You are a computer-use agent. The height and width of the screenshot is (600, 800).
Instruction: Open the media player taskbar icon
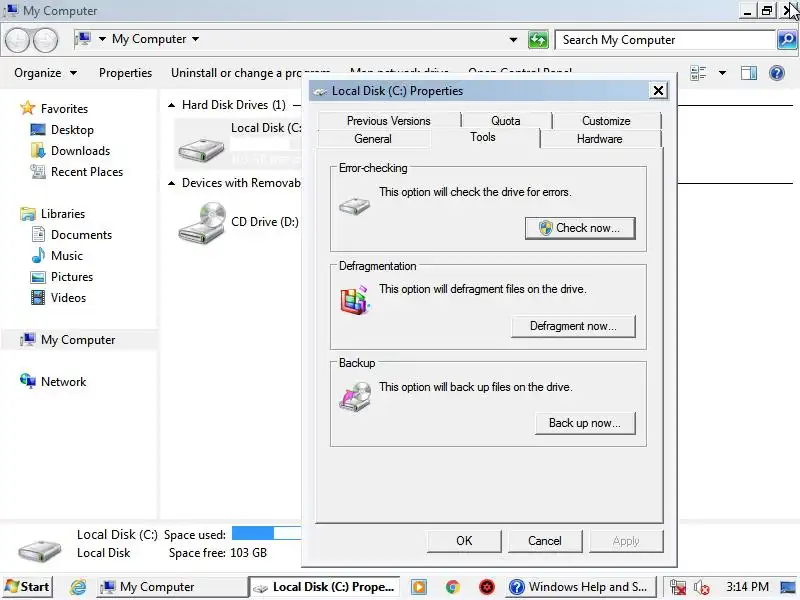pos(419,587)
